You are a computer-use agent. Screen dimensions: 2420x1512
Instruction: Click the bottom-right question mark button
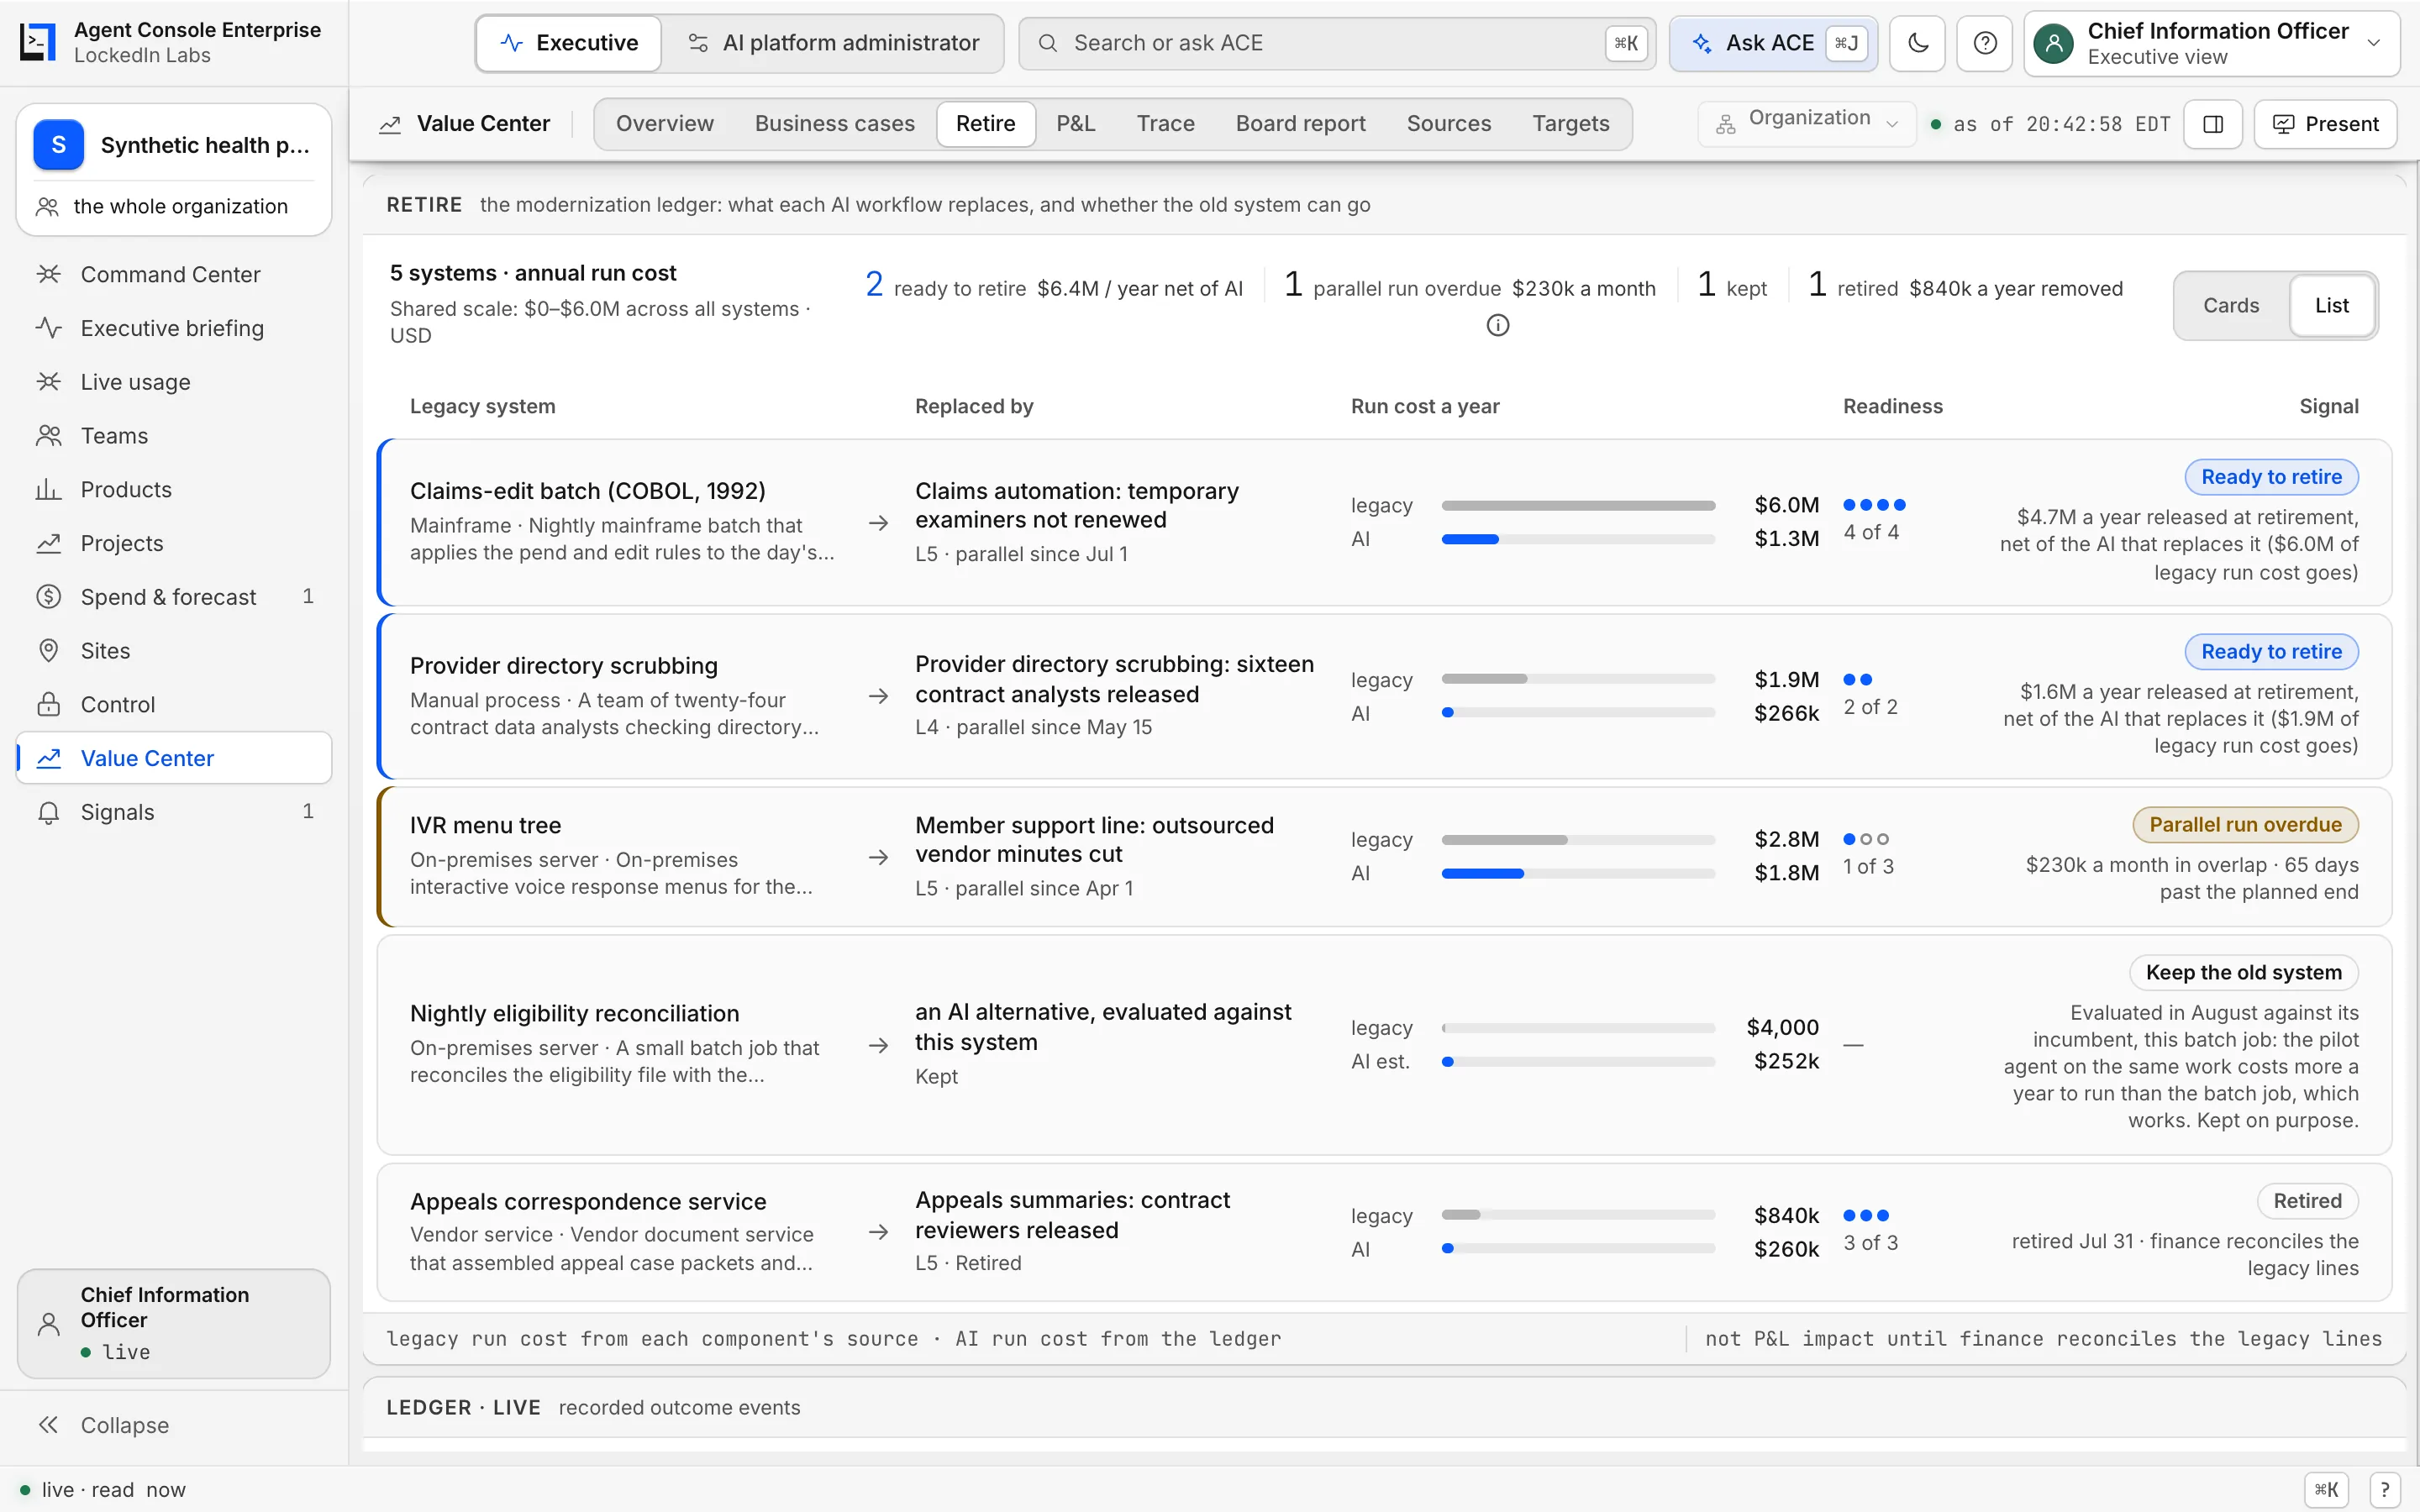(x=2384, y=1489)
